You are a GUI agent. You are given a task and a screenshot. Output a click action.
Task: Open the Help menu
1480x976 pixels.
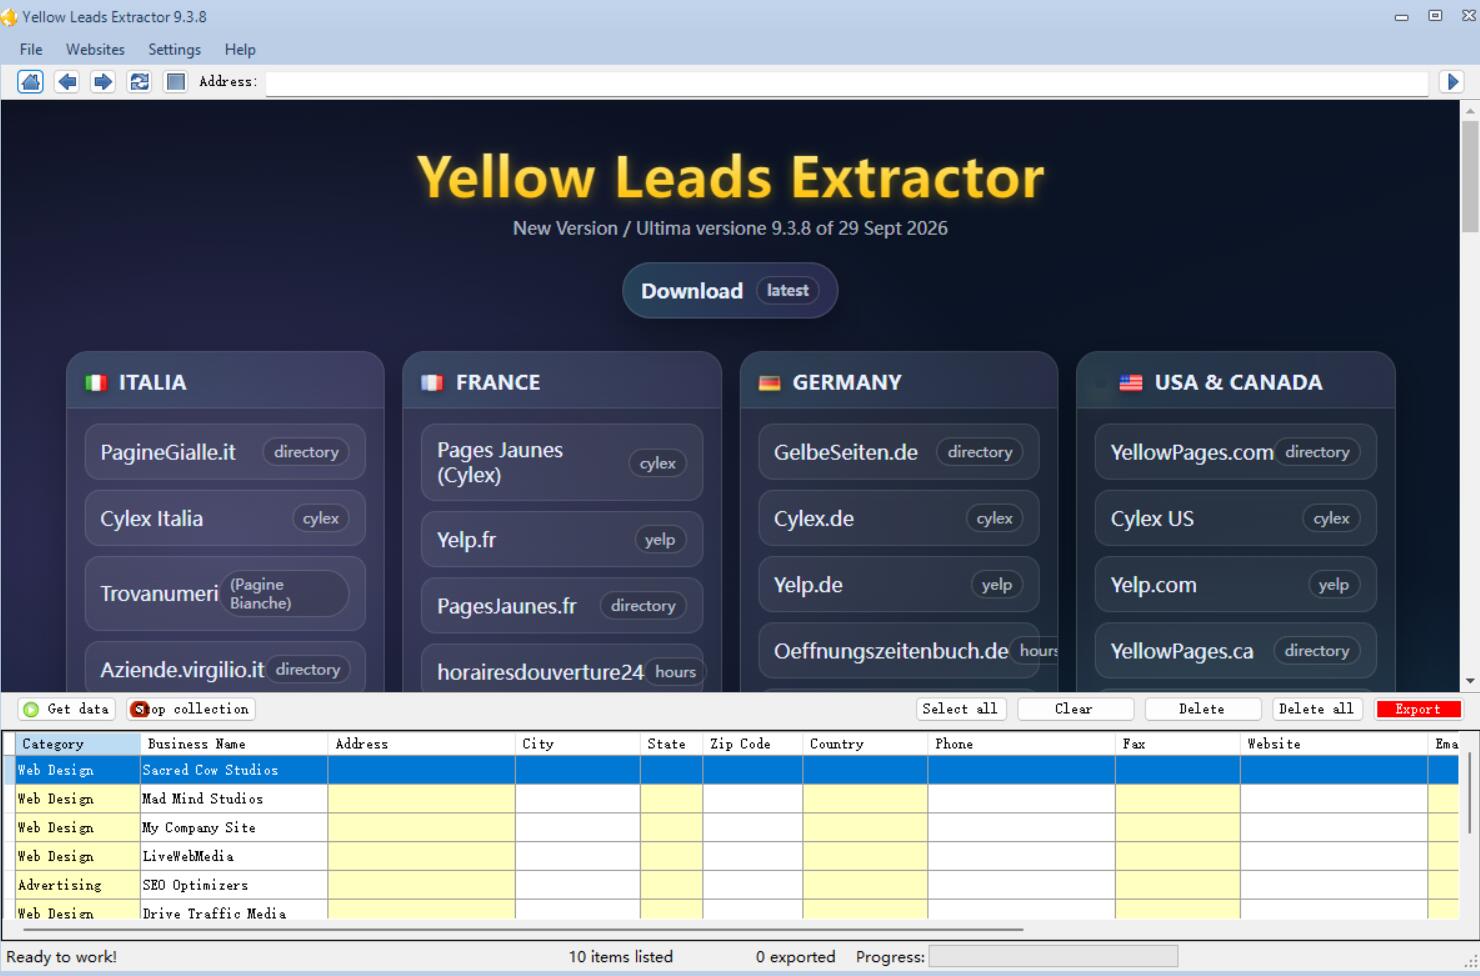point(240,49)
